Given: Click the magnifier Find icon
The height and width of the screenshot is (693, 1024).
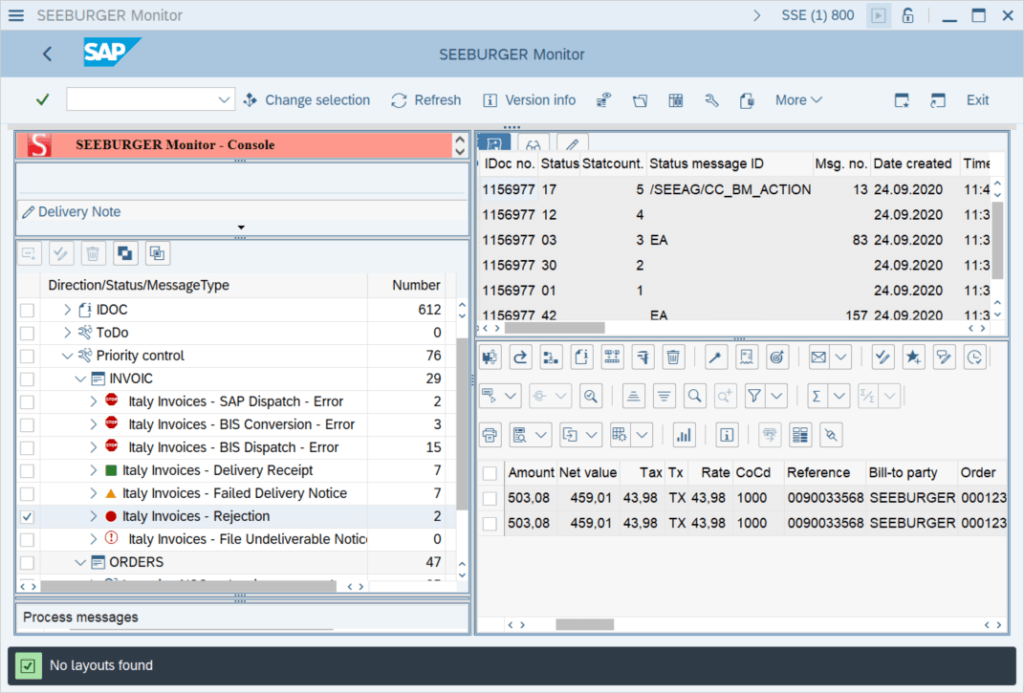Looking at the screenshot, I should click(x=695, y=396).
